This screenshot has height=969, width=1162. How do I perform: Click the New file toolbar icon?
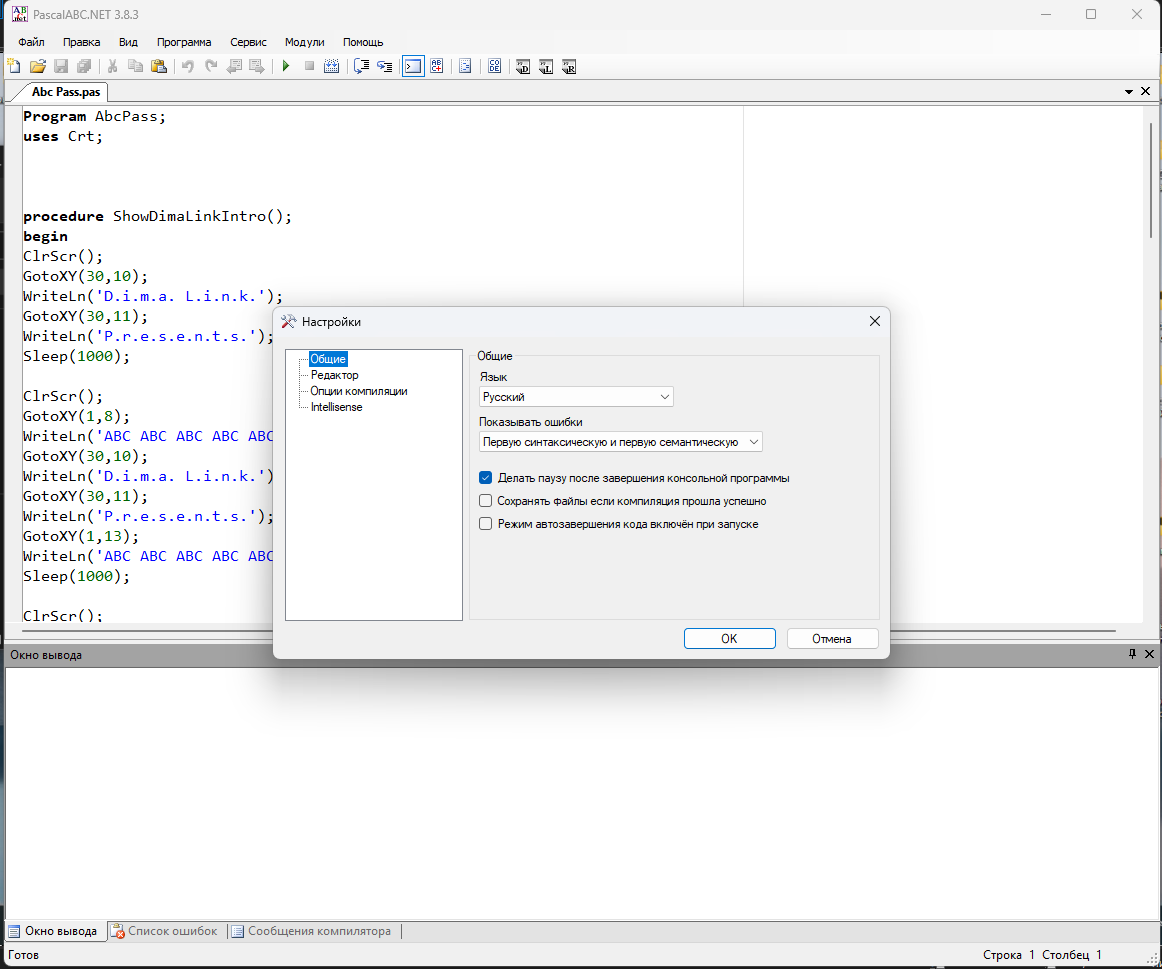(x=14, y=66)
